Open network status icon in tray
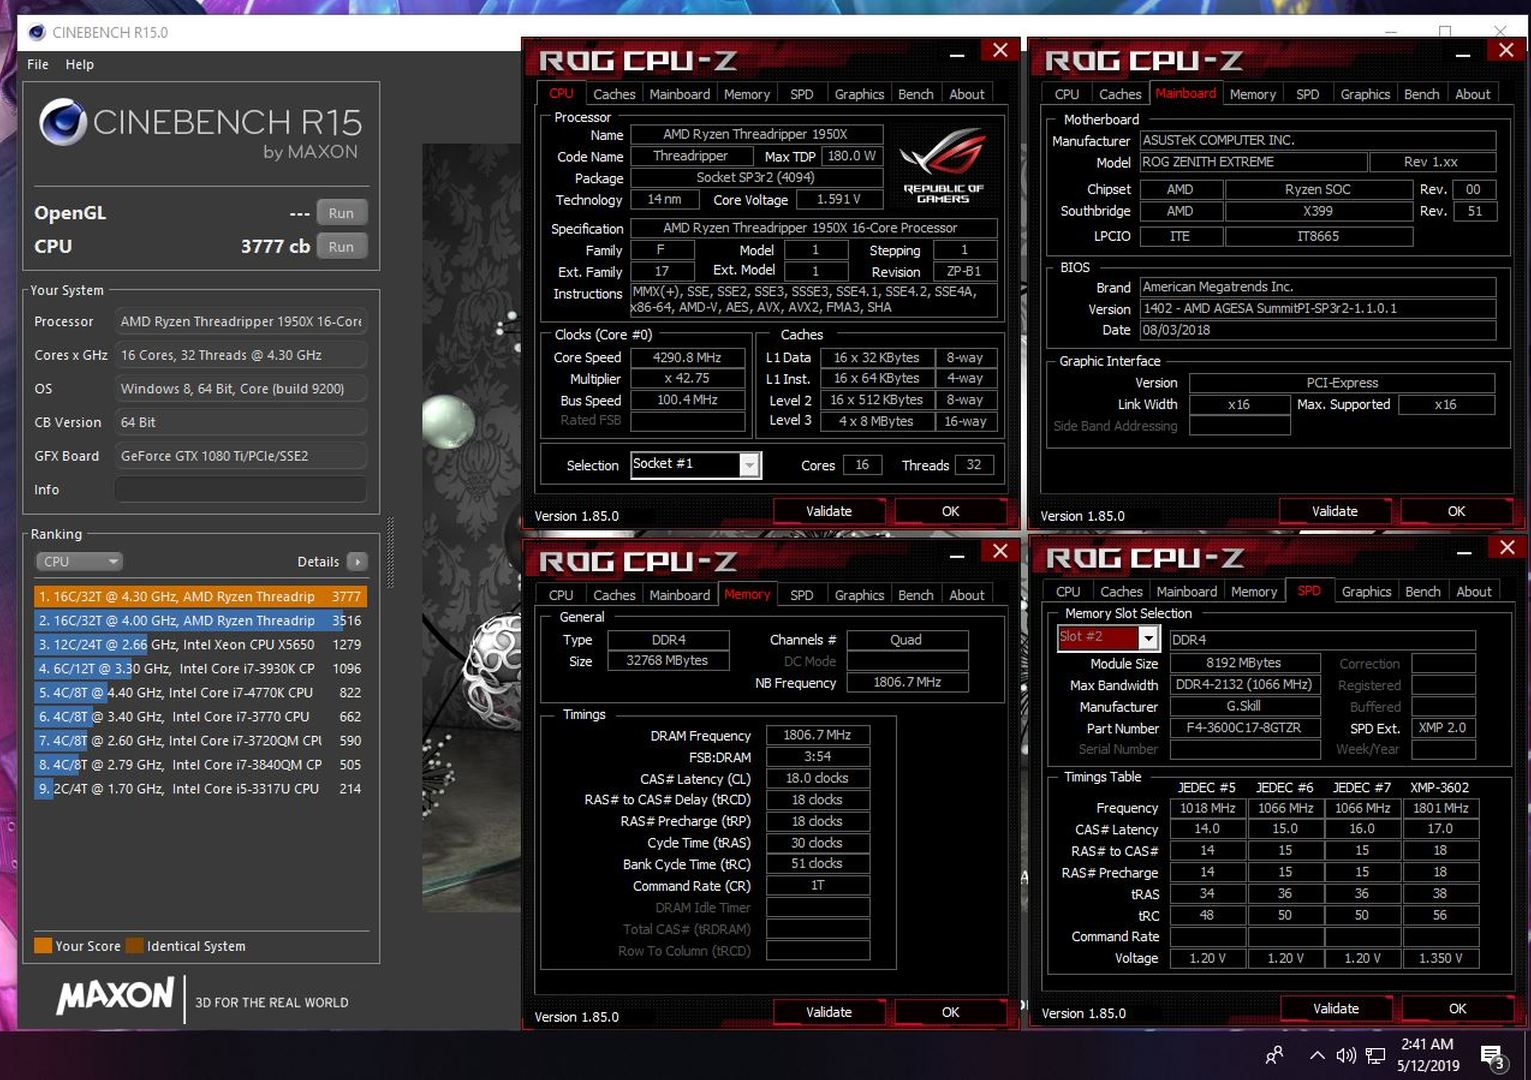The image size is (1531, 1080). (x=1376, y=1055)
